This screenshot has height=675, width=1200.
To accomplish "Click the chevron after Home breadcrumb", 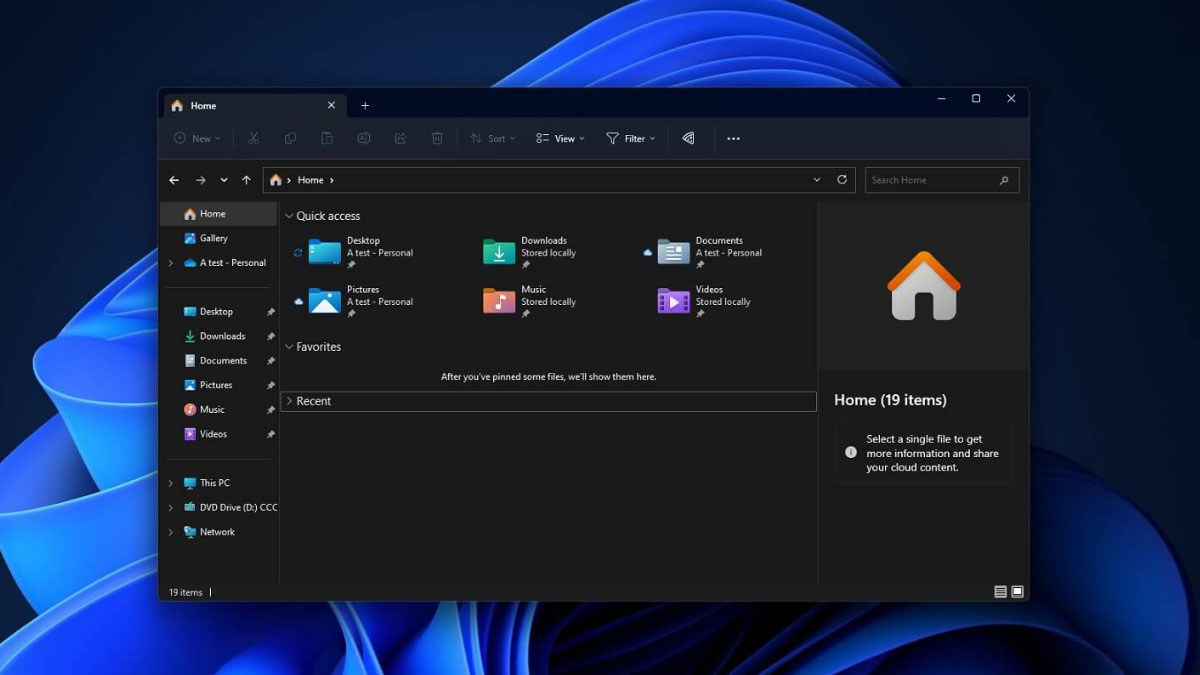I will pyautogui.click(x=332, y=180).
